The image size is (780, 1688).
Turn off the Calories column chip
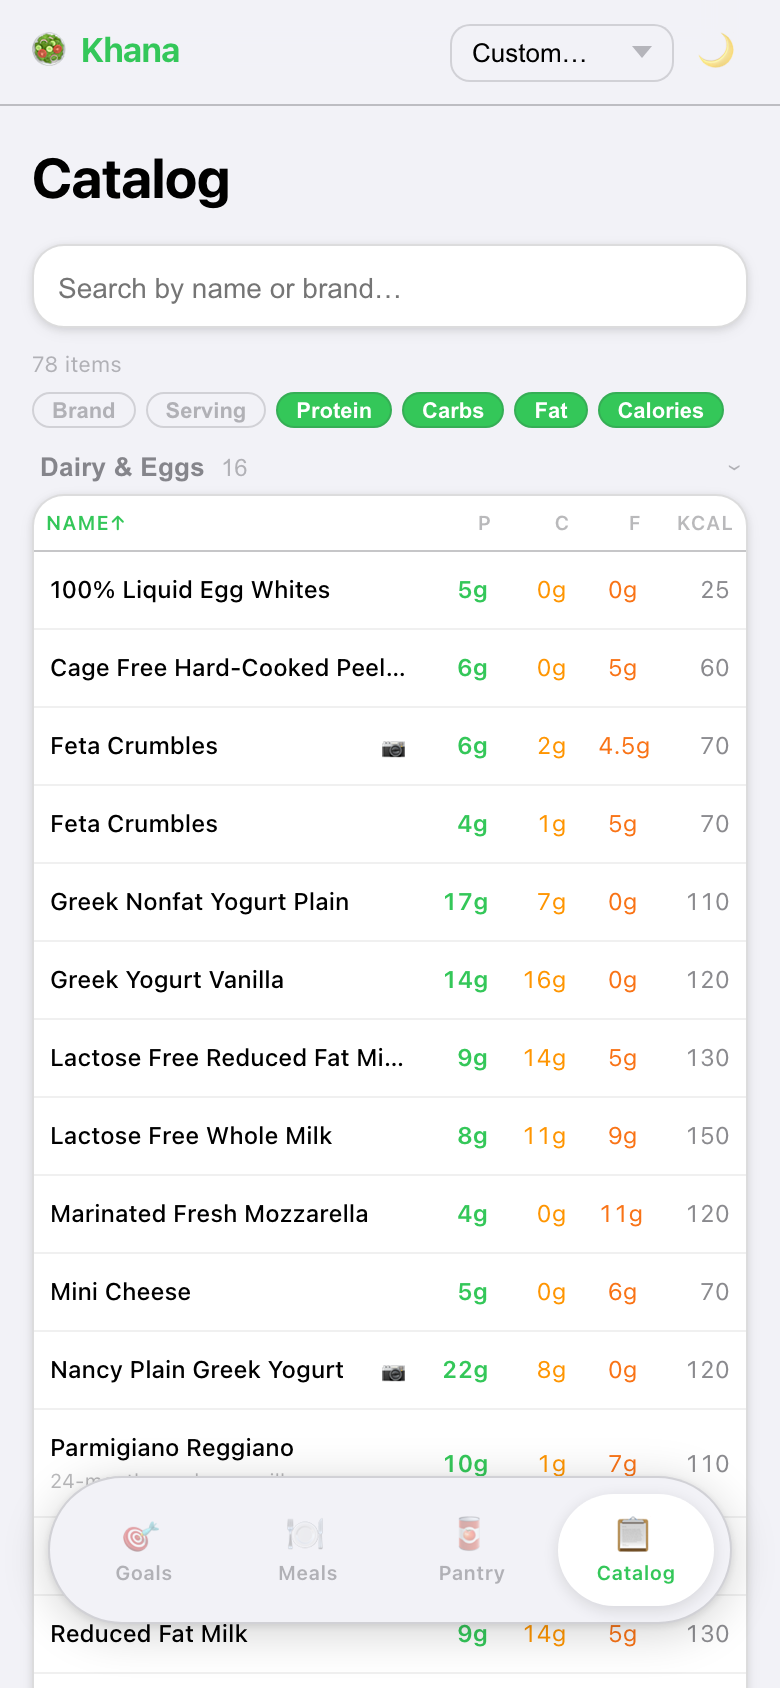click(660, 411)
